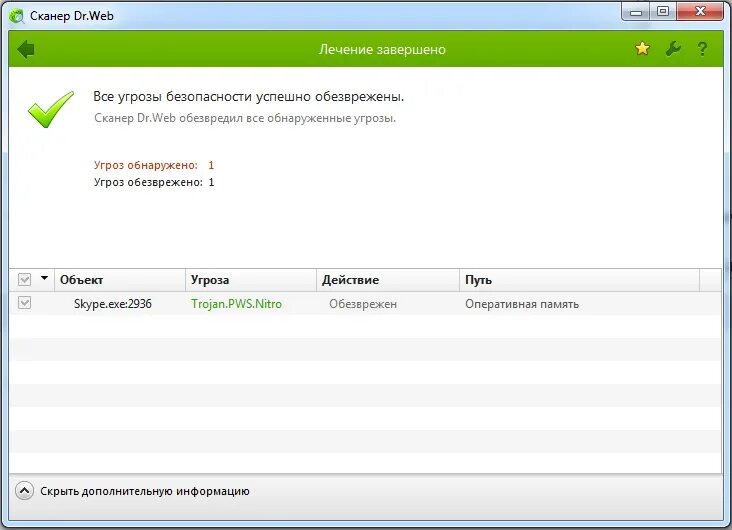Maximize the Сканер Dr.Web window
732x530 pixels.
pyautogui.click(x=662, y=11)
